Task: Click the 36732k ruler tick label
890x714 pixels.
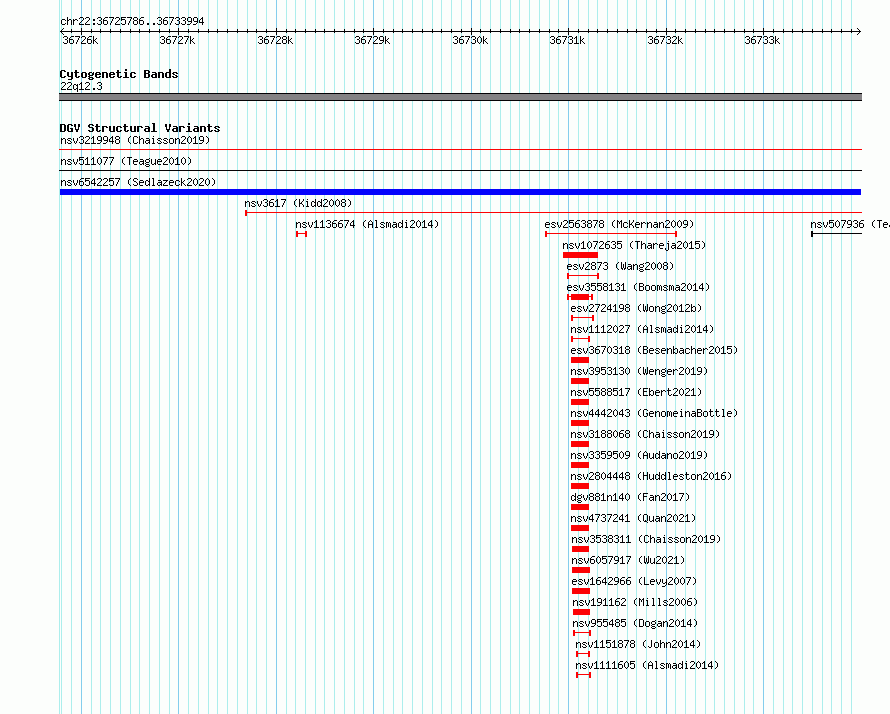Action: pos(665,40)
